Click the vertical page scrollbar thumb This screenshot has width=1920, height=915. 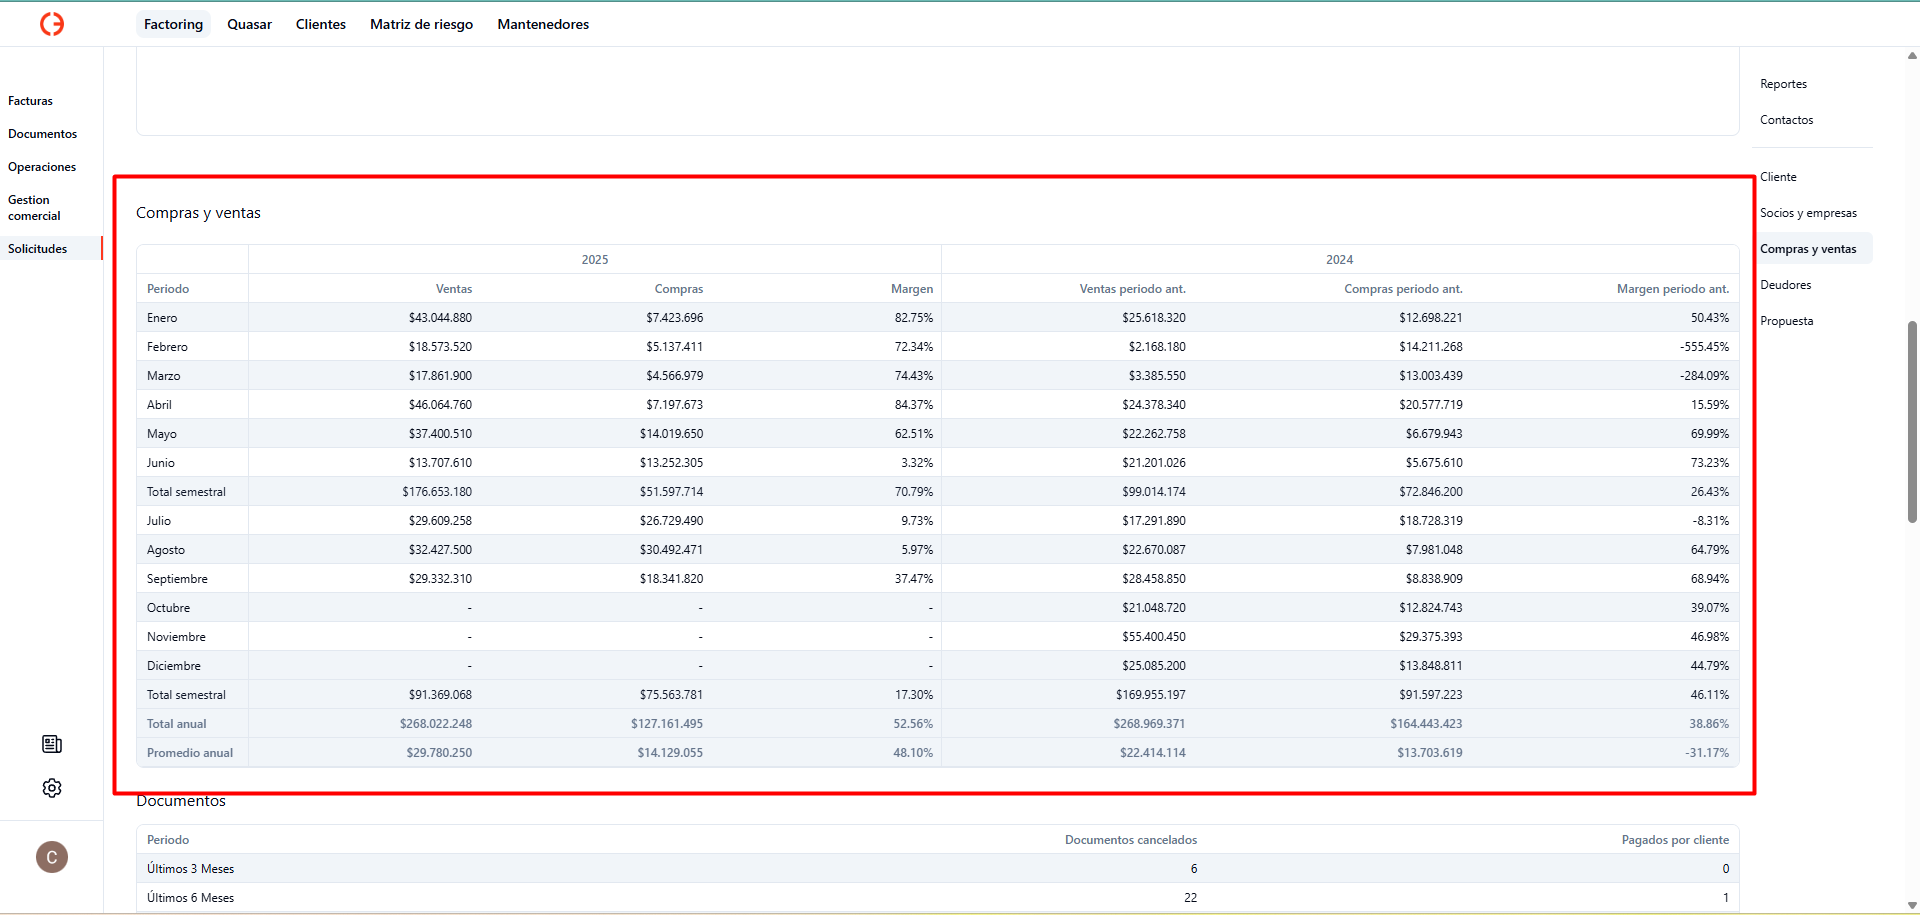(x=1912, y=420)
